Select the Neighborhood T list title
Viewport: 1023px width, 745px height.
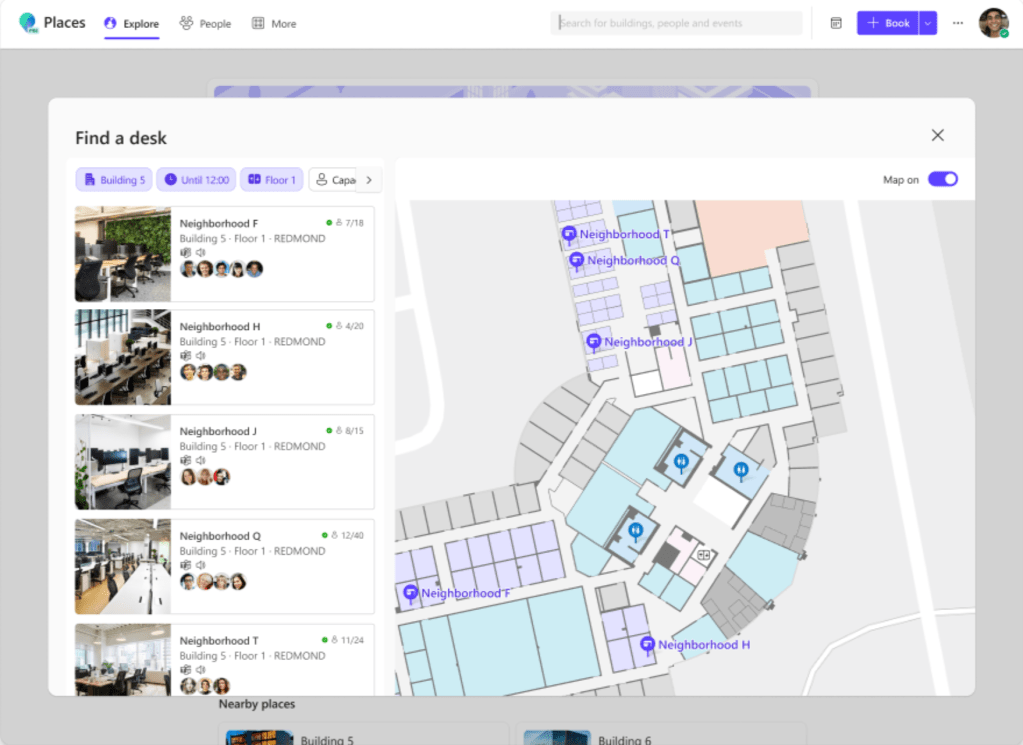tap(219, 641)
